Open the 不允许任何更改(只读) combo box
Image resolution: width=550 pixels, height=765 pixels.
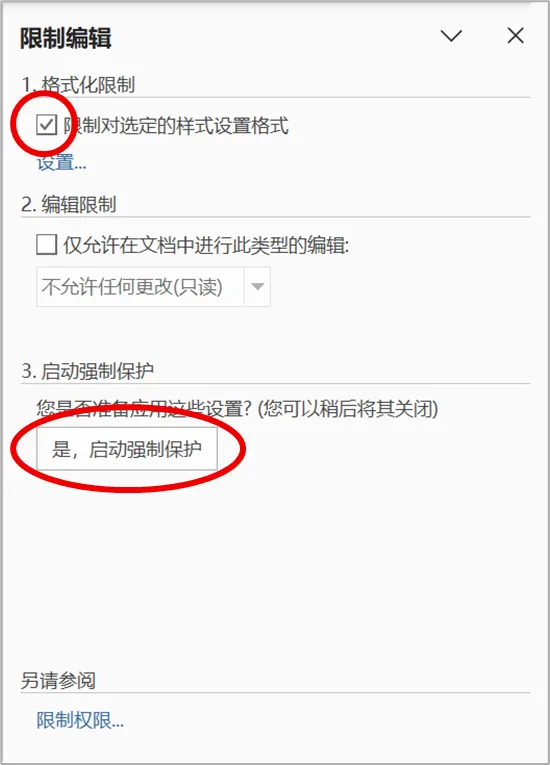[153, 287]
